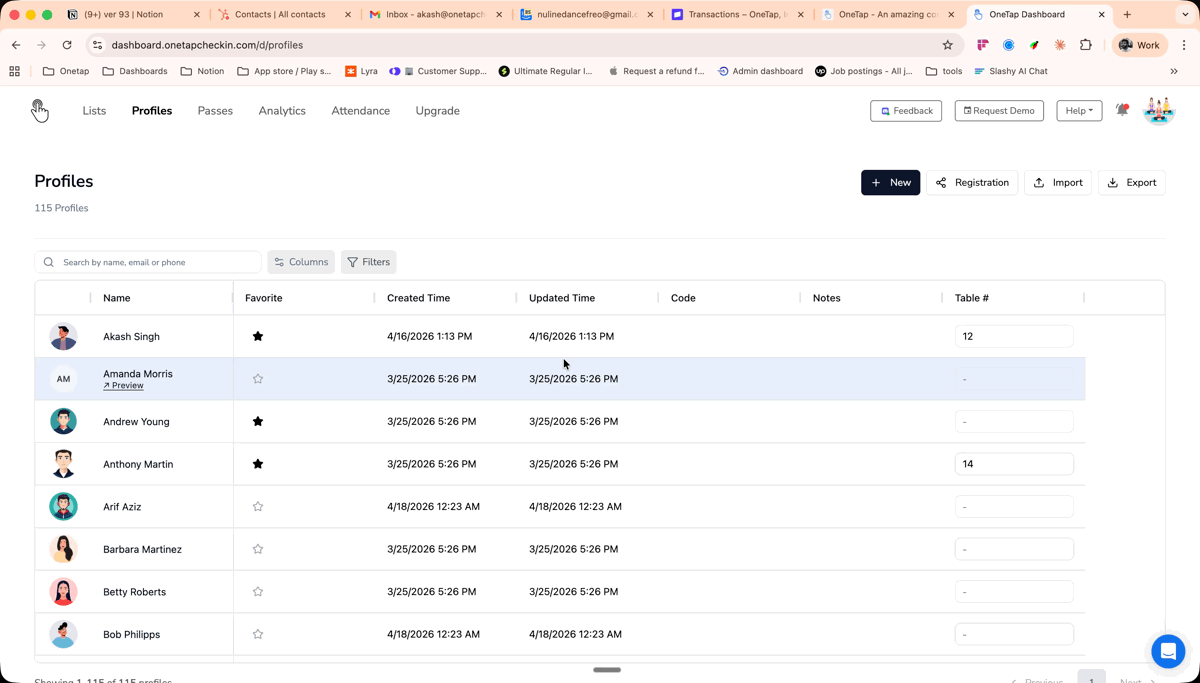Click the New profile button
This screenshot has width=1200, height=683.
890,183
